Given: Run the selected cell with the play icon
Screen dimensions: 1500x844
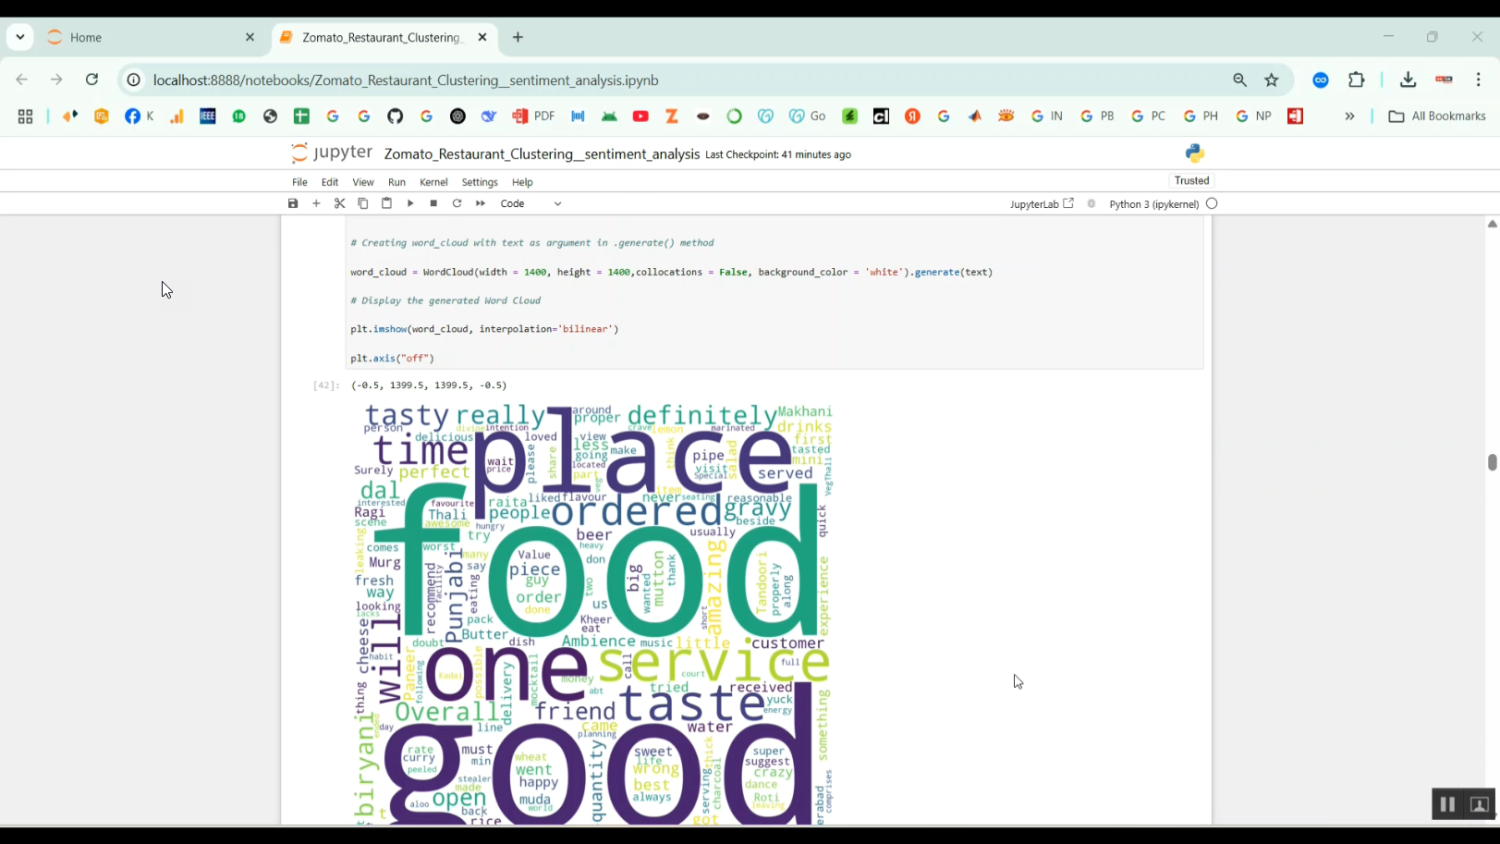Looking at the screenshot, I should (410, 203).
